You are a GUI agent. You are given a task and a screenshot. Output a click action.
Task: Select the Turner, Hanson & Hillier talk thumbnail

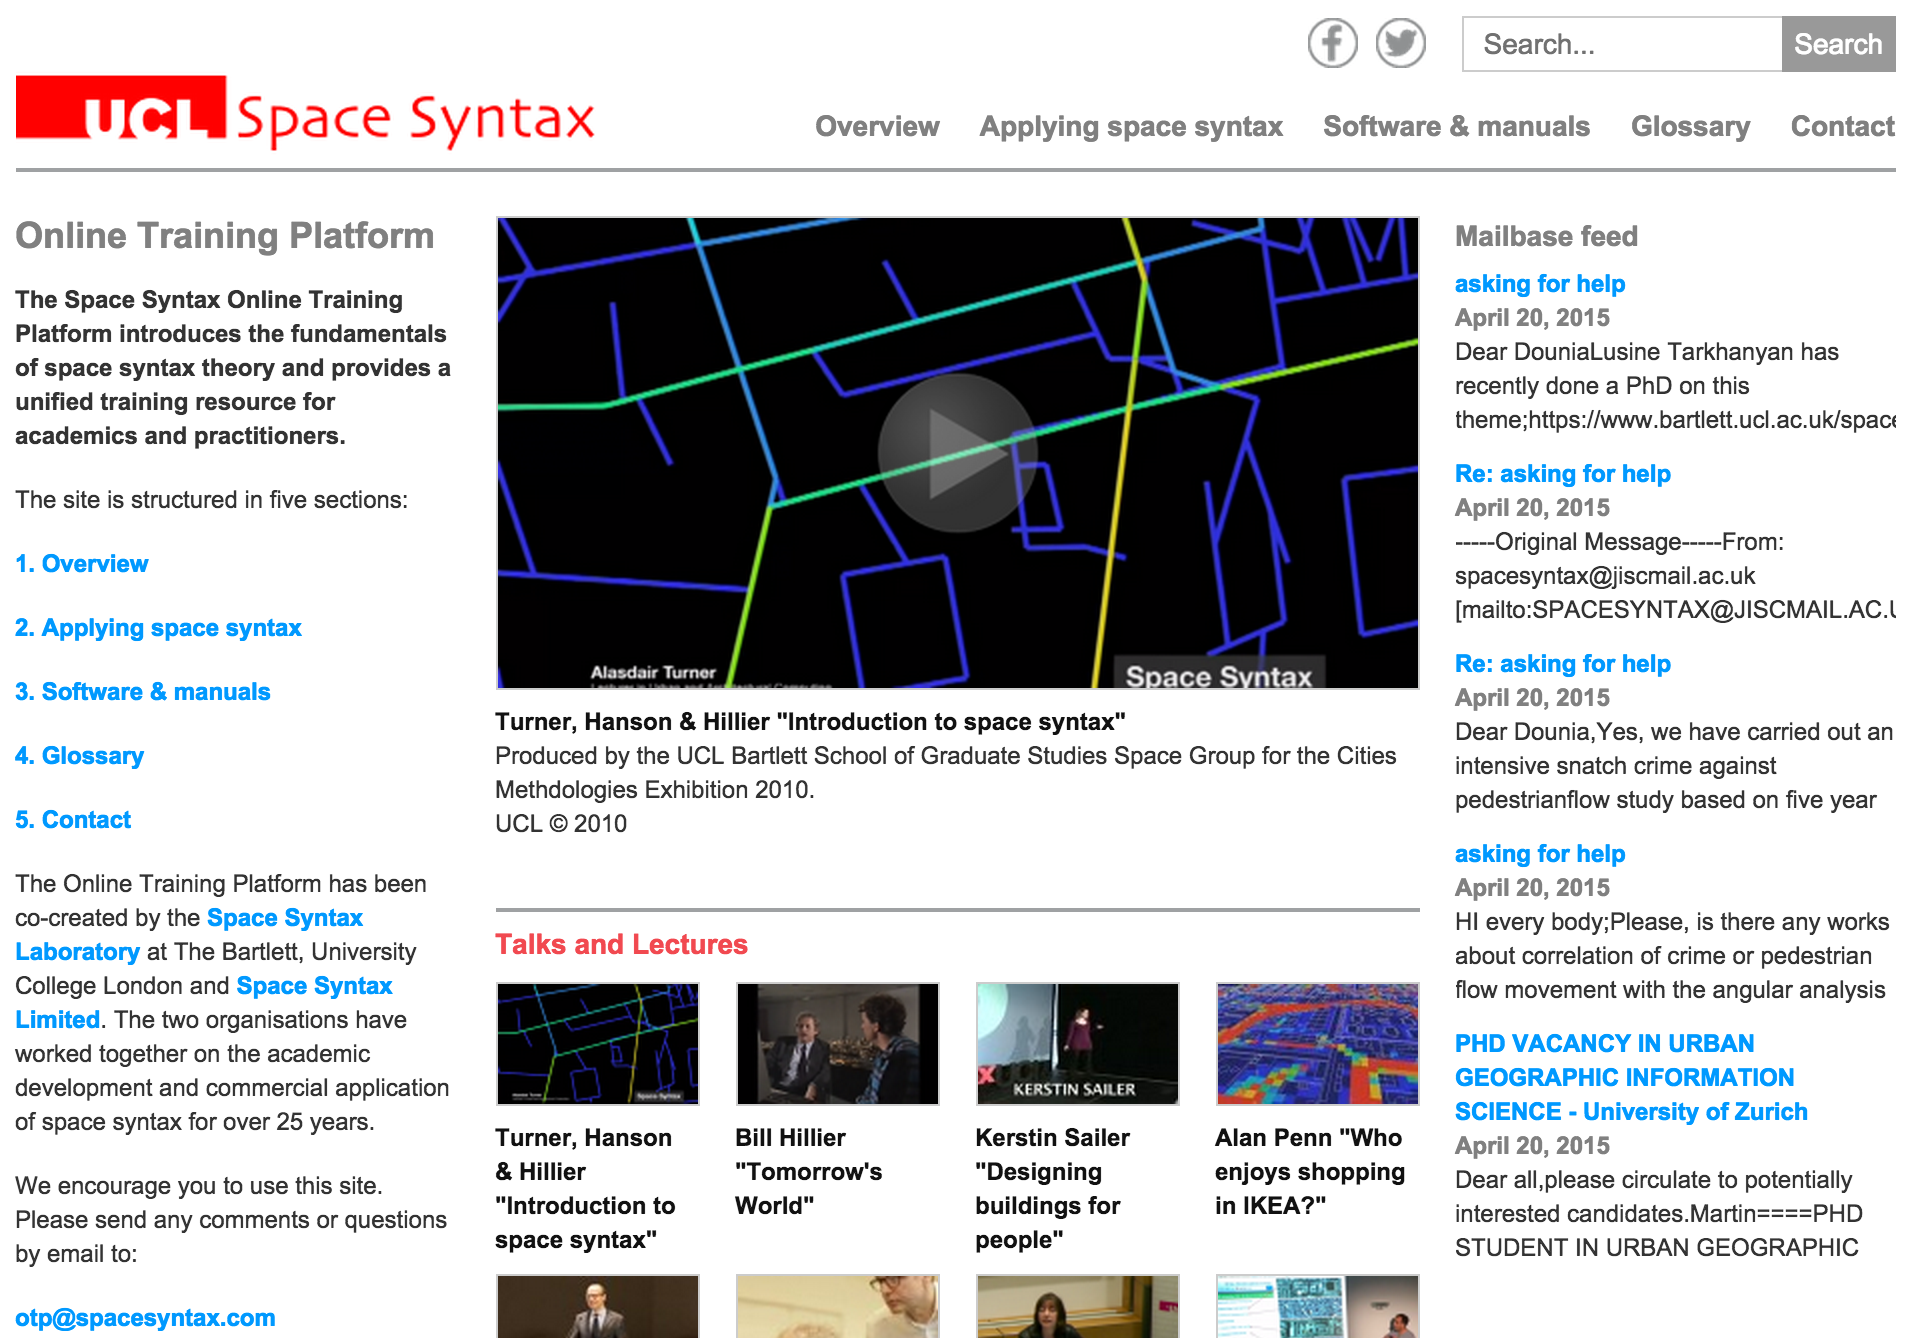click(597, 1043)
